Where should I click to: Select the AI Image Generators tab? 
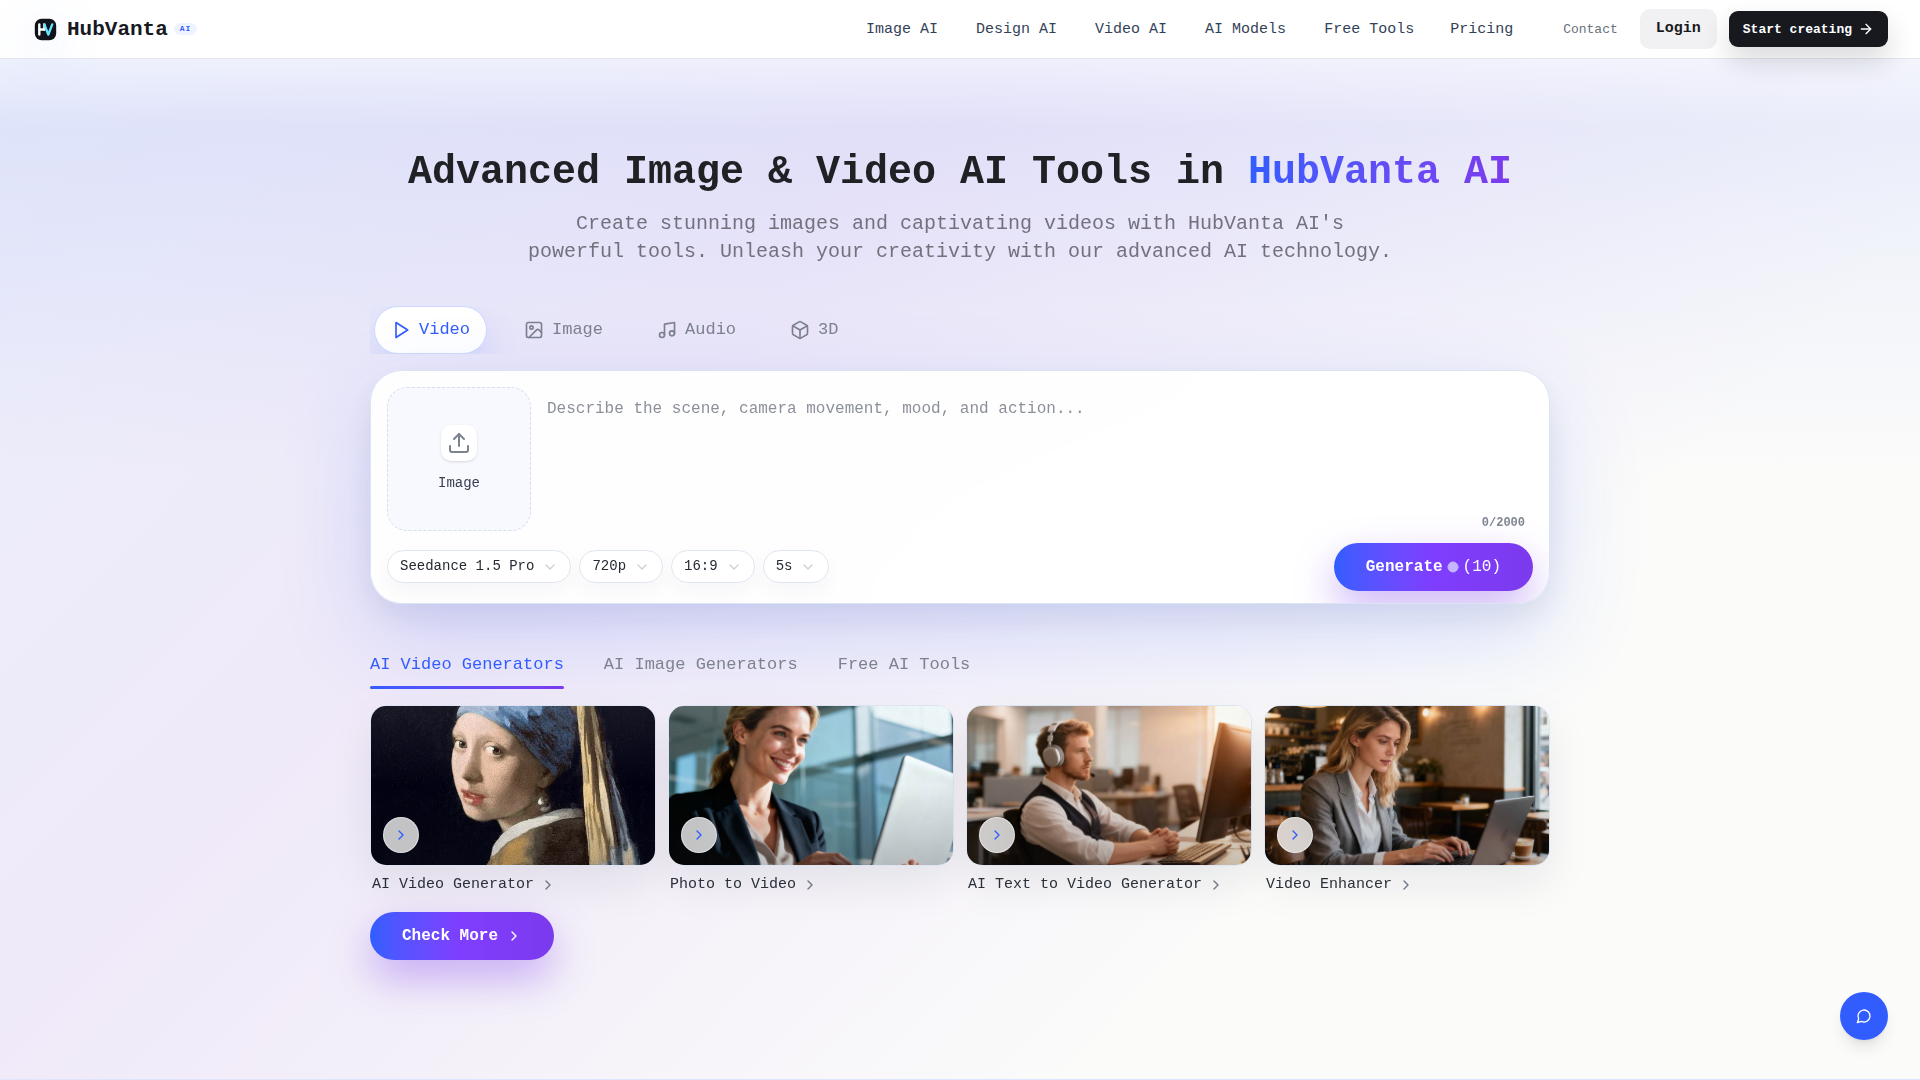(x=701, y=665)
